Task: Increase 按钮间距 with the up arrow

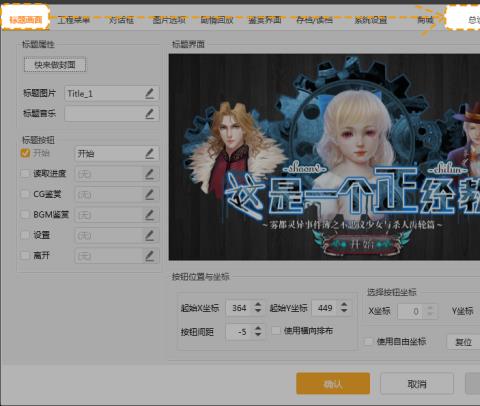Action: 258,328
